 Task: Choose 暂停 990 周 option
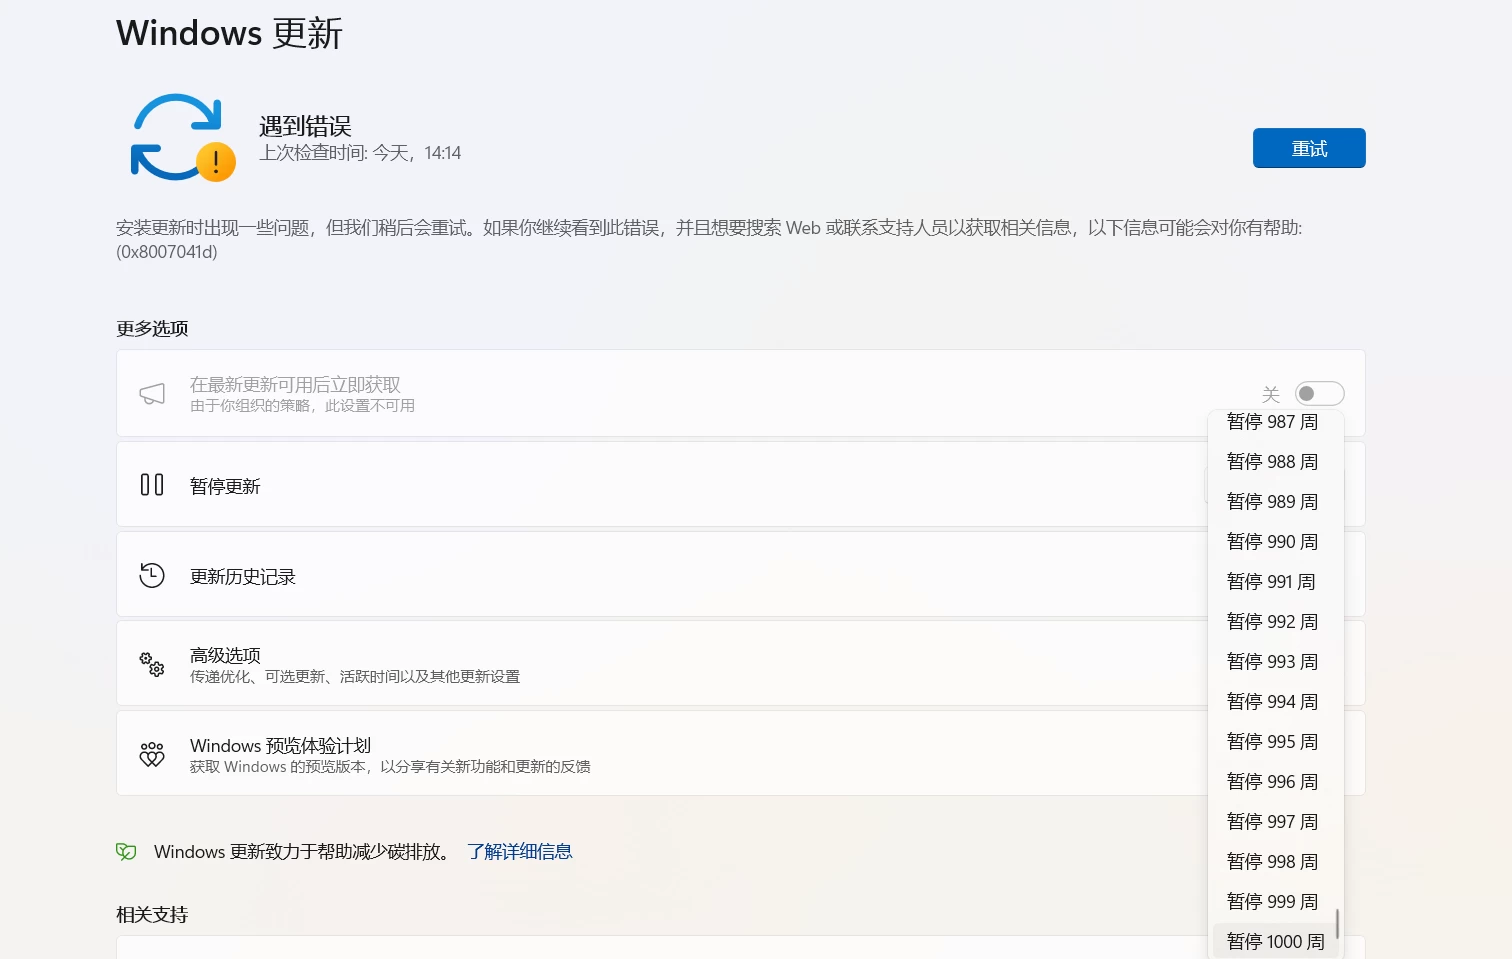[x=1272, y=542]
